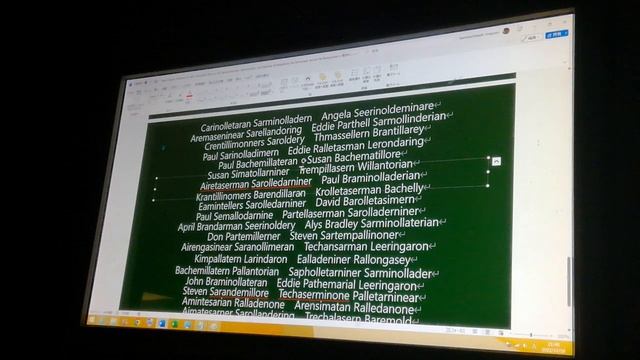Click the name "Partellaserman Sarolladerniner"
640x360 pixels.
(x=350, y=213)
